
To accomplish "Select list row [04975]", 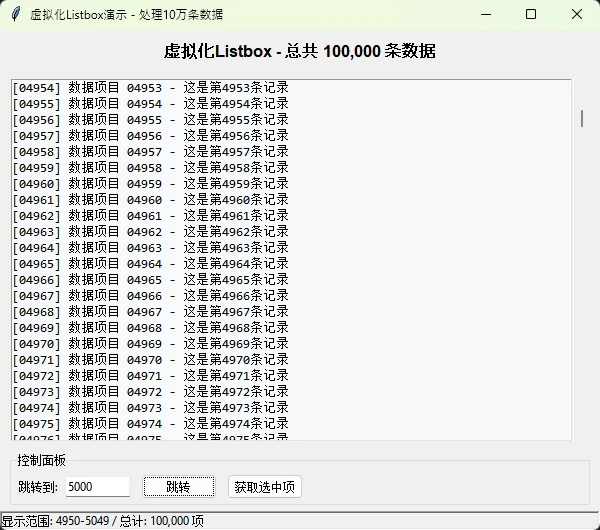I will (150, 424).
